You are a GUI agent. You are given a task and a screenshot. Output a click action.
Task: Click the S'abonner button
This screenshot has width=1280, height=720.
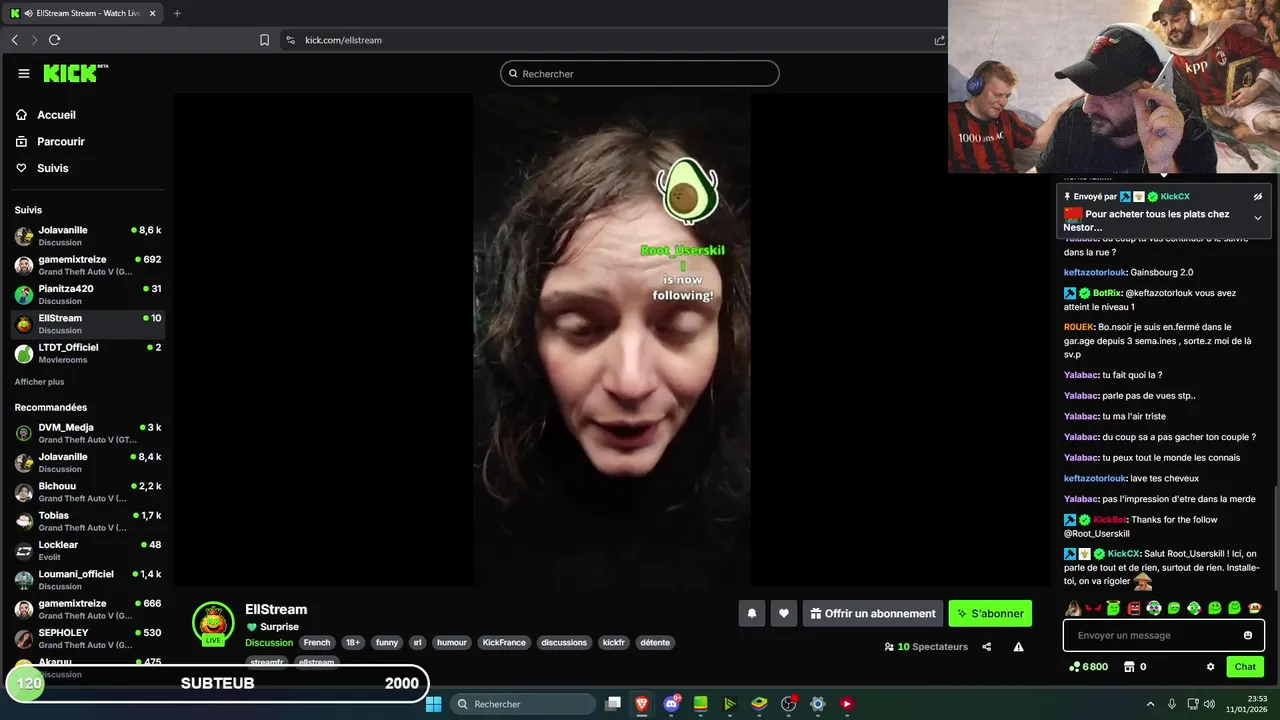coord(990,614)
